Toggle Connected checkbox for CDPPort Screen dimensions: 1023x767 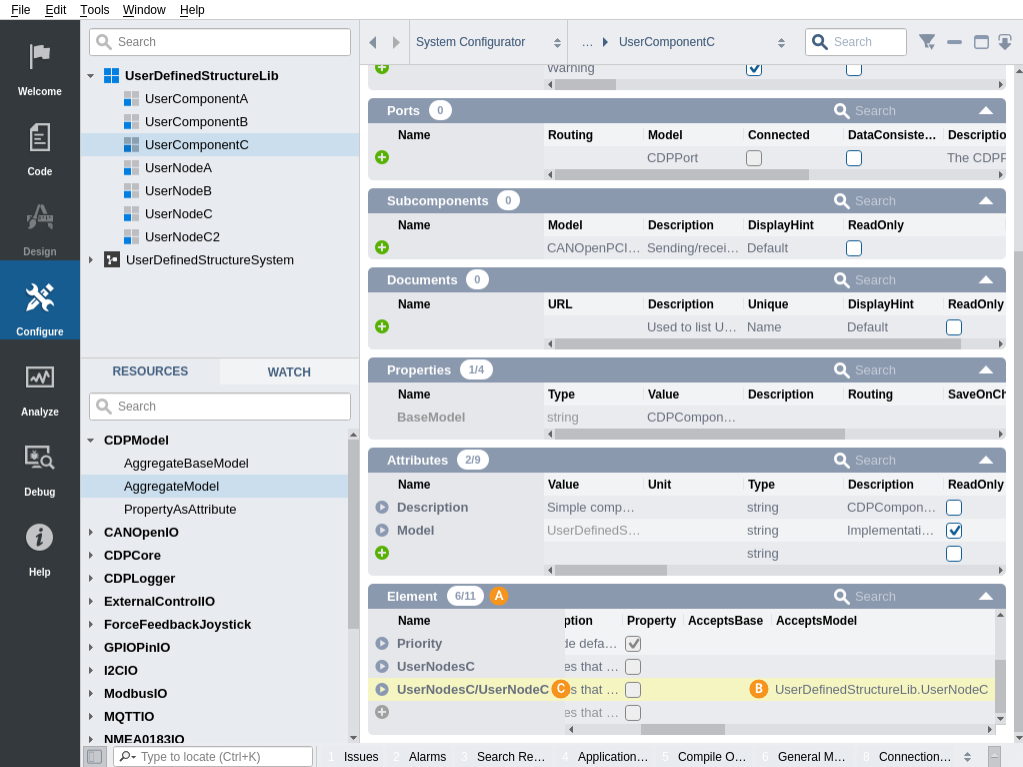(754, 158)
